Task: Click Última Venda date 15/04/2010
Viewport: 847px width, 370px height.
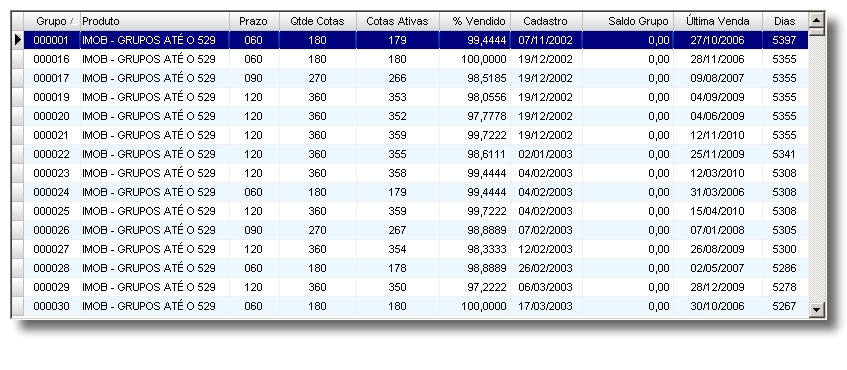Action: coord(718,211)
